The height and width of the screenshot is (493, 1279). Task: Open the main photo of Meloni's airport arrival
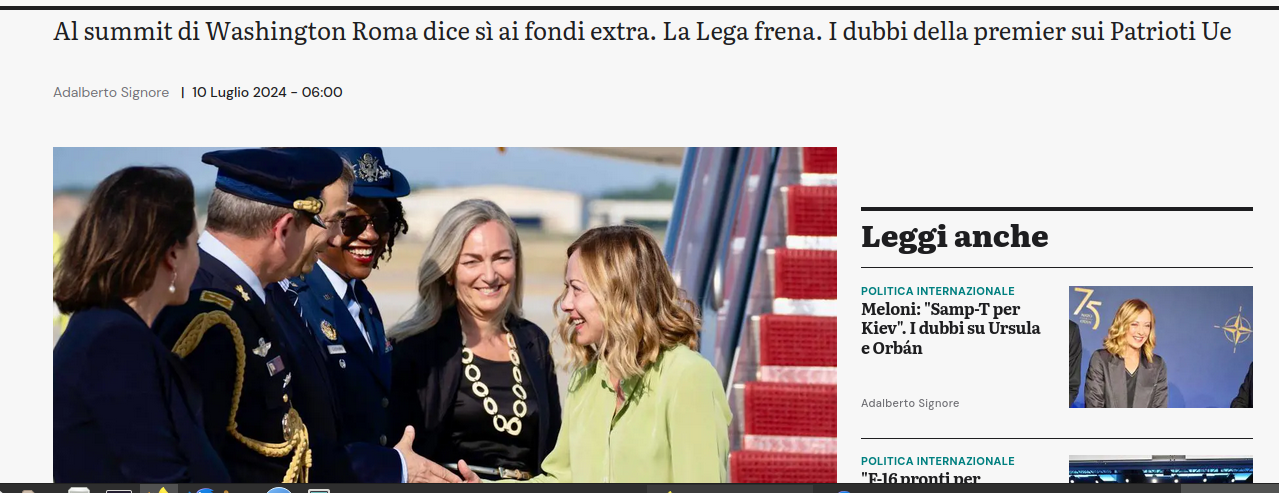[x=445, y=315]
